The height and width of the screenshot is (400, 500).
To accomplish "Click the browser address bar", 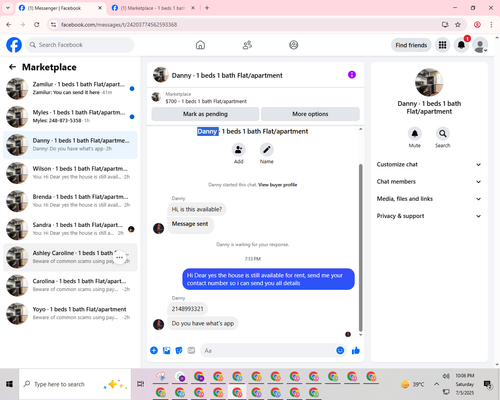I will 248,25.
